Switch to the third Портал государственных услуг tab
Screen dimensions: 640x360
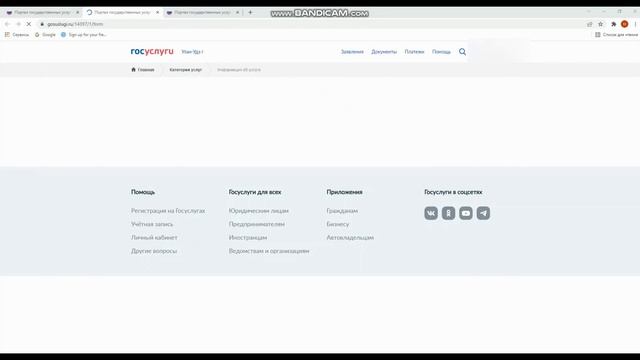click(x=202, y=13)
